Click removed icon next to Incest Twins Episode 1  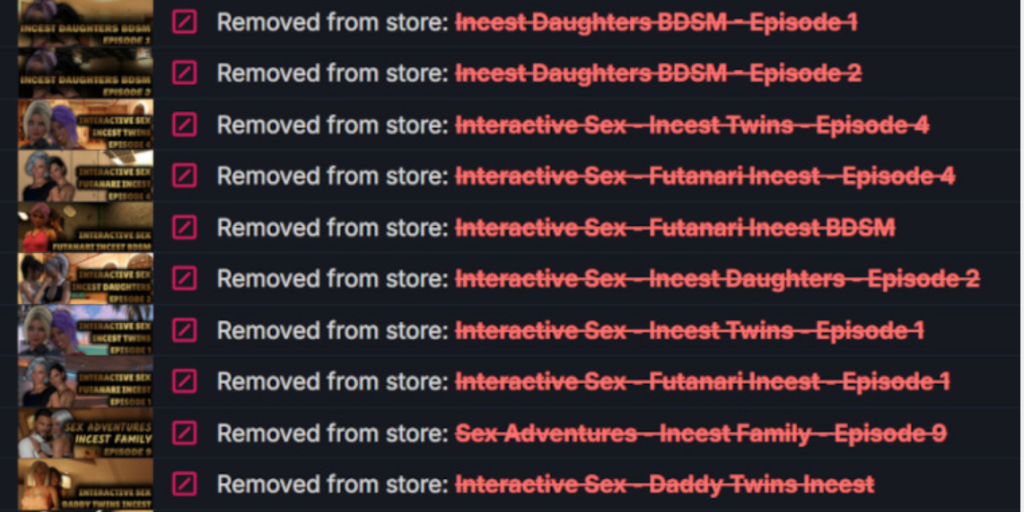[184, 330]
